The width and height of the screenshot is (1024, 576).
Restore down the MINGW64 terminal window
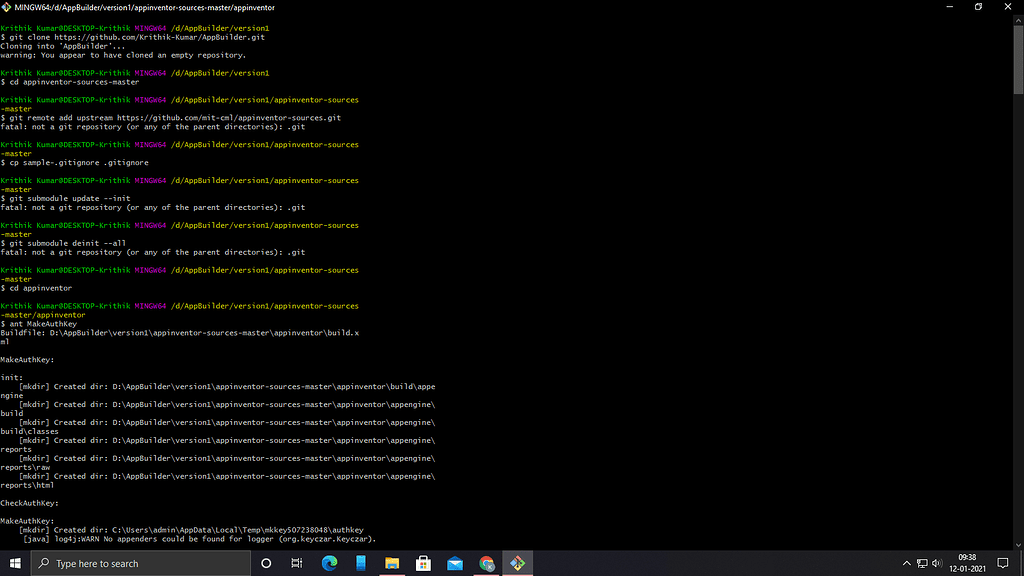978,7
